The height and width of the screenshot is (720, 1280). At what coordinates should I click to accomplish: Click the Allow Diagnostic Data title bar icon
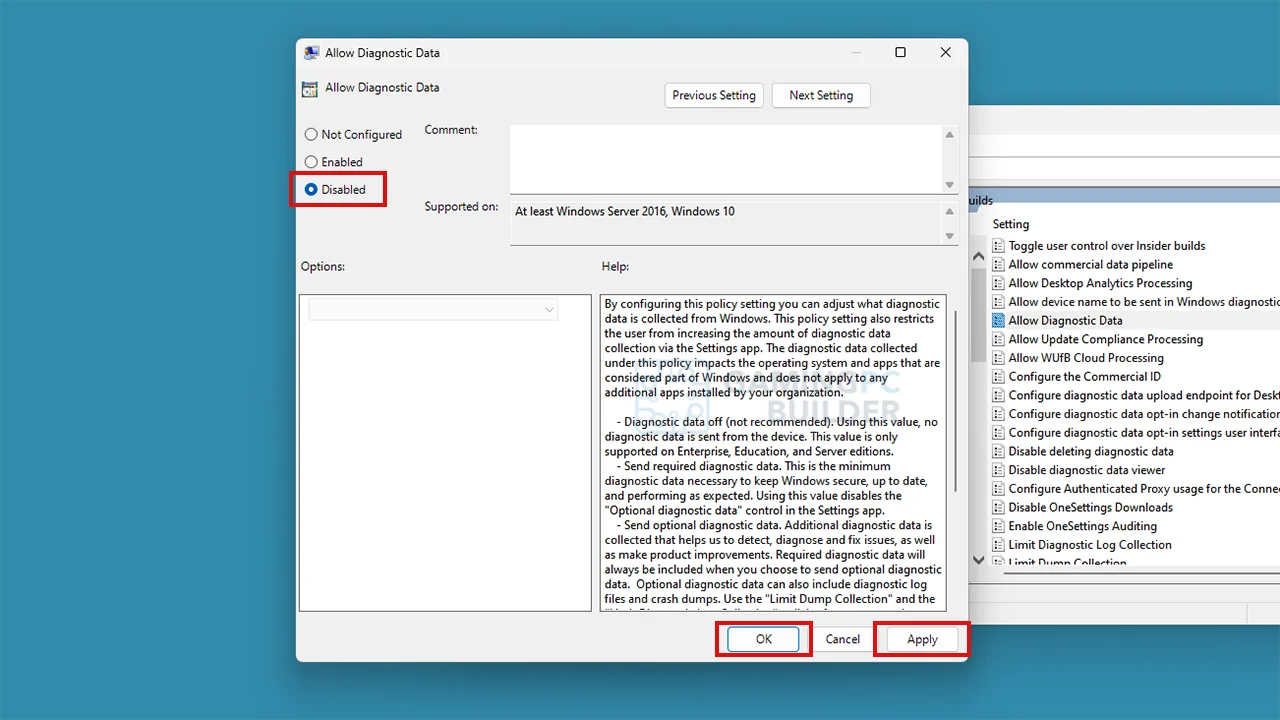click(311, 52)
